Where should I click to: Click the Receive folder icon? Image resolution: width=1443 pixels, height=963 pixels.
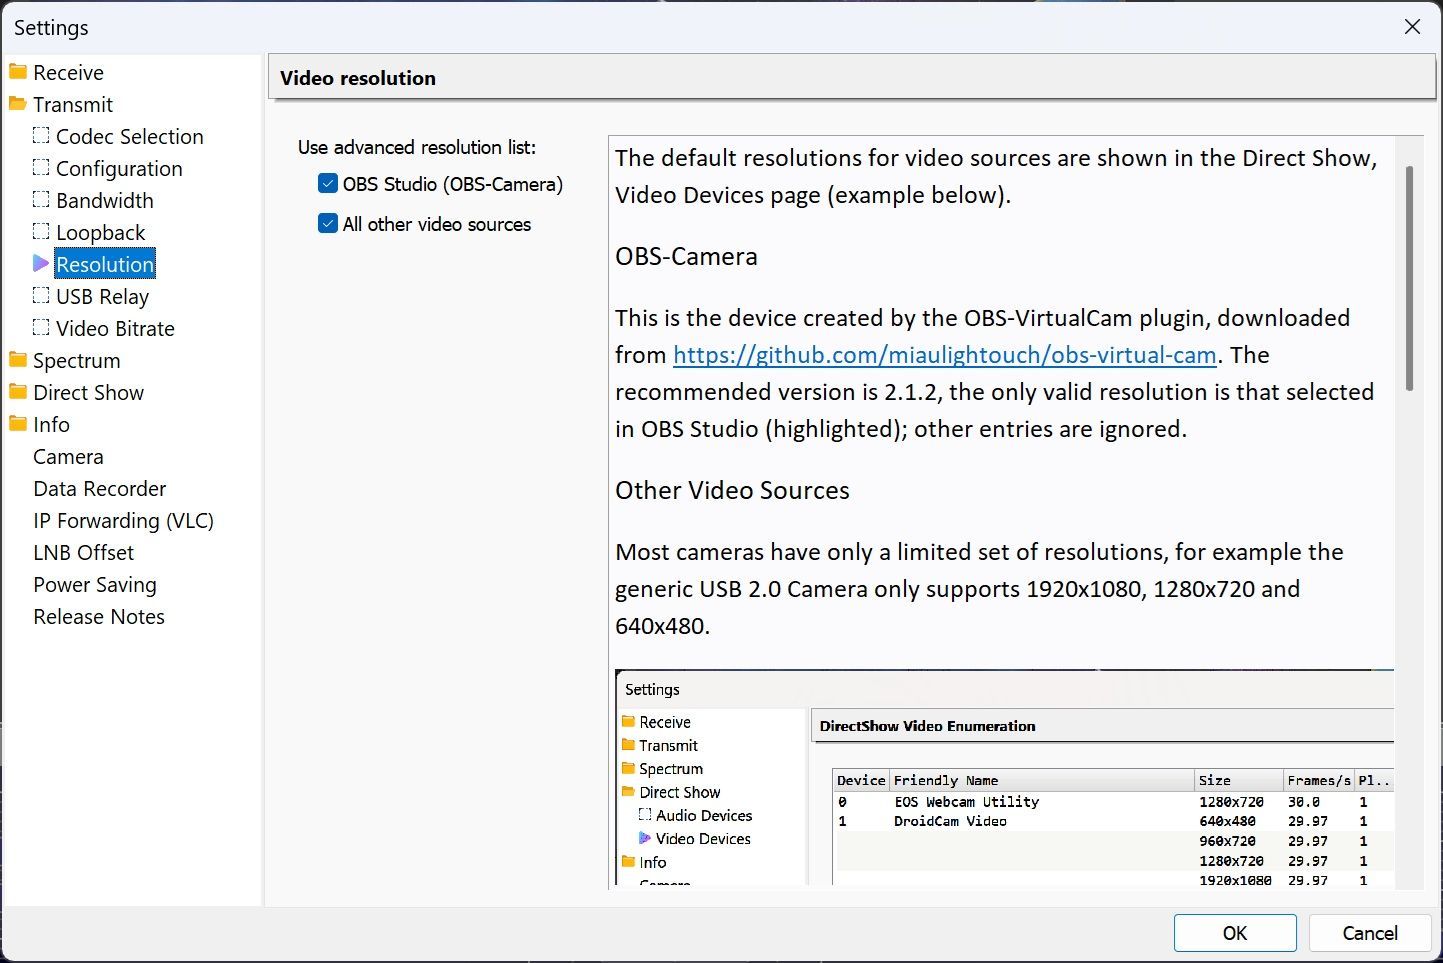coord(18,72)
